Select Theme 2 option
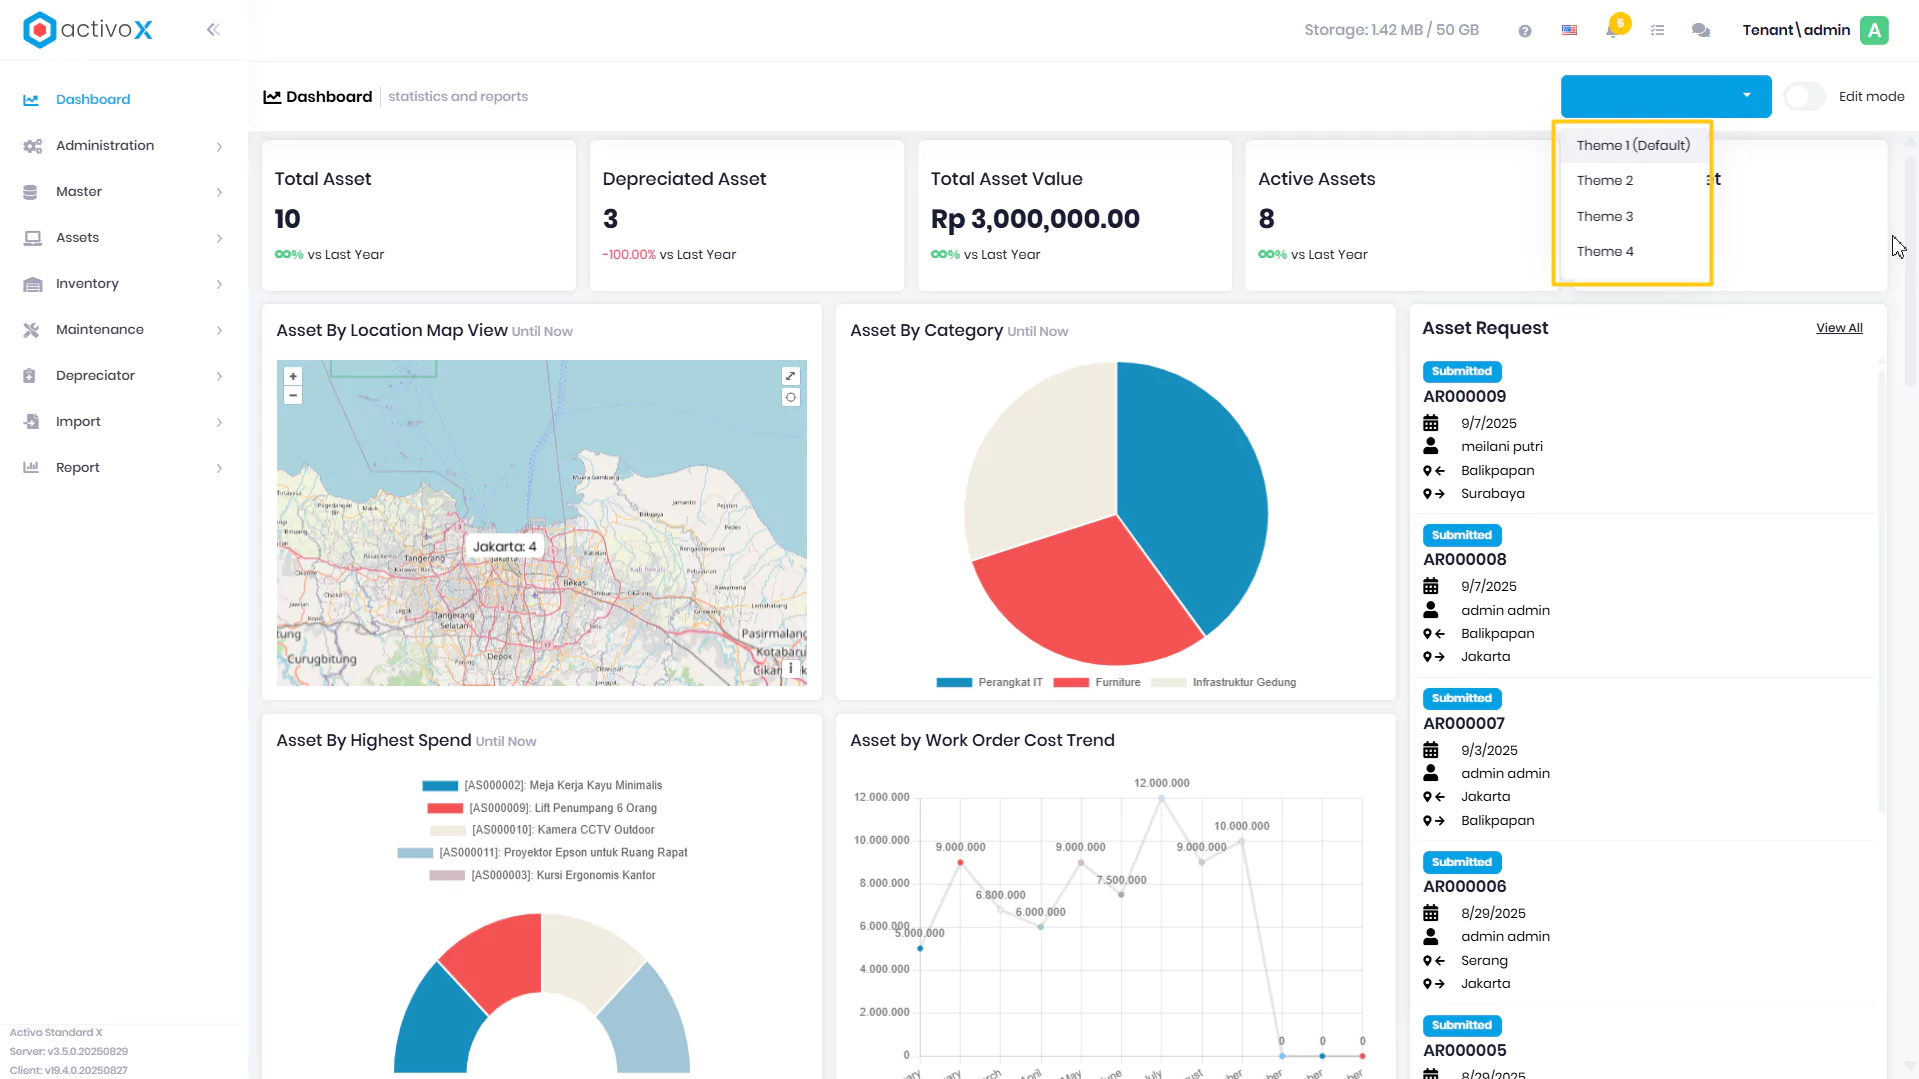 click(x=1633, y=181)
